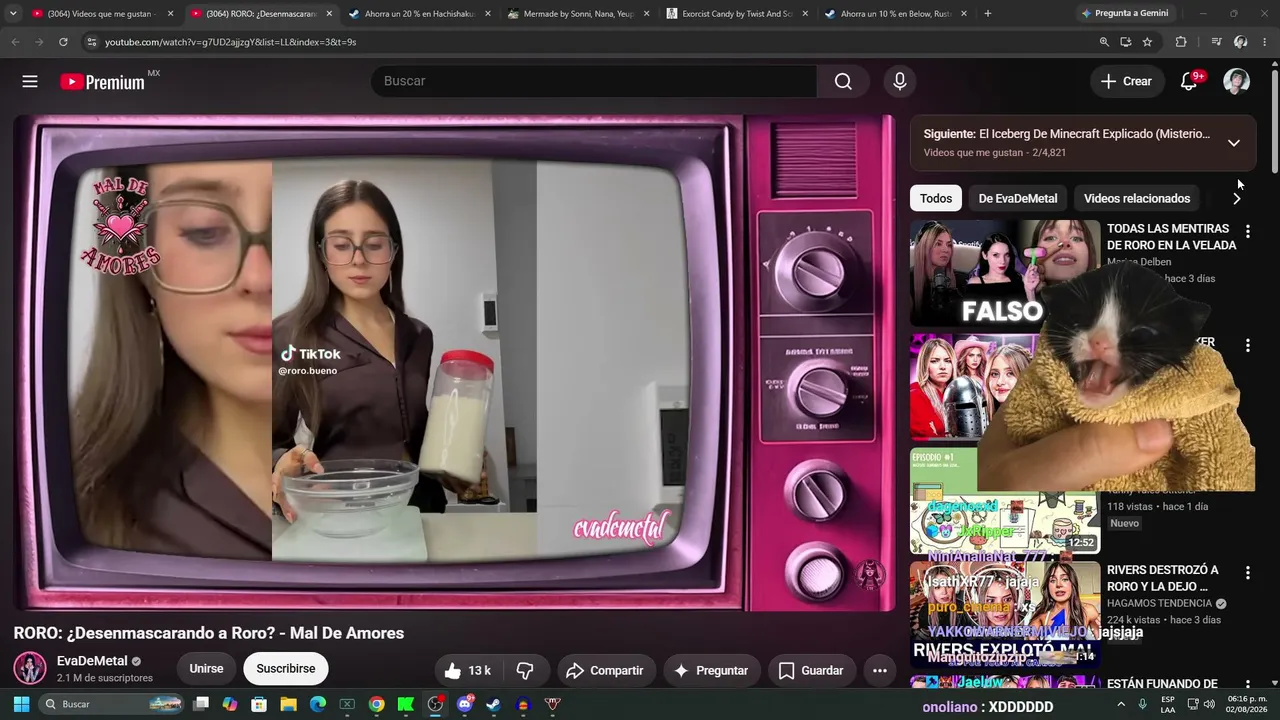Toggle the system volume speaker icon
The image size is (1280, 720).
click(x=1209, y=704)
